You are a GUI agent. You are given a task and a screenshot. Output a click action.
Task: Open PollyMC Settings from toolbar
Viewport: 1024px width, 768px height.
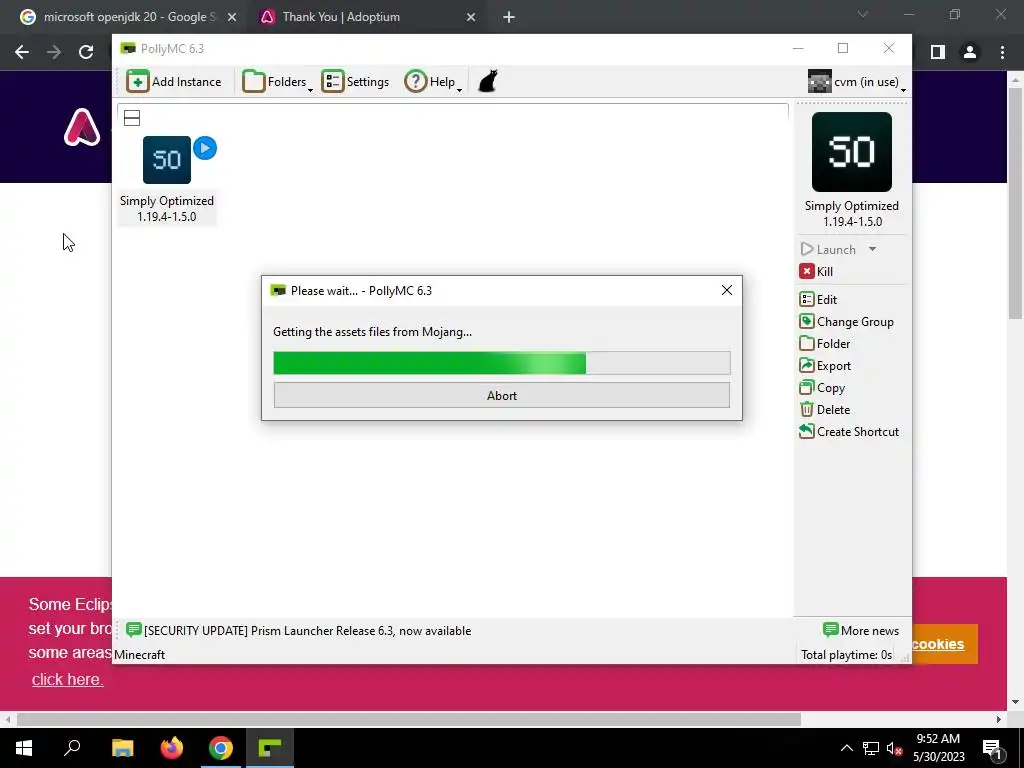[x=355, y=82]
